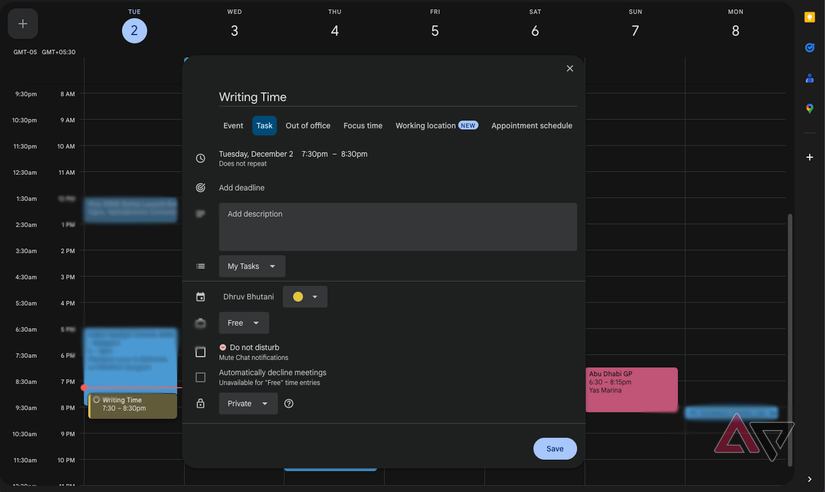Check Automatically decline meetings box
This screenshot has height=492, width=825.
pyautogui.click(x=201, y=377)
